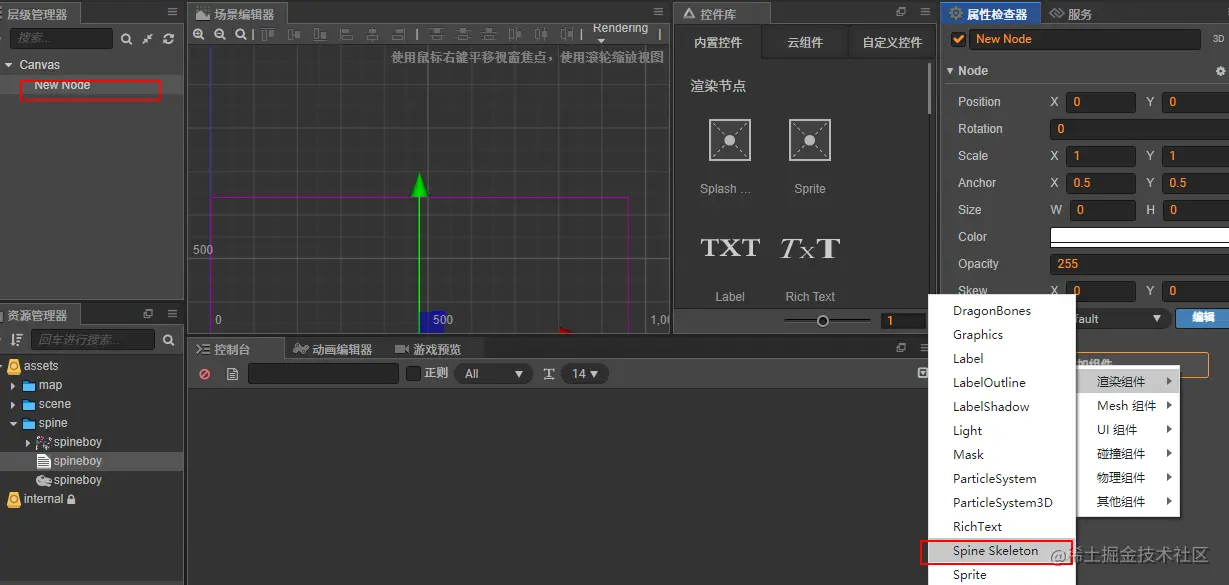Toggle 3D mode for node
This screenshot has height=585, width=1229.
click(x=1218, y=39)
